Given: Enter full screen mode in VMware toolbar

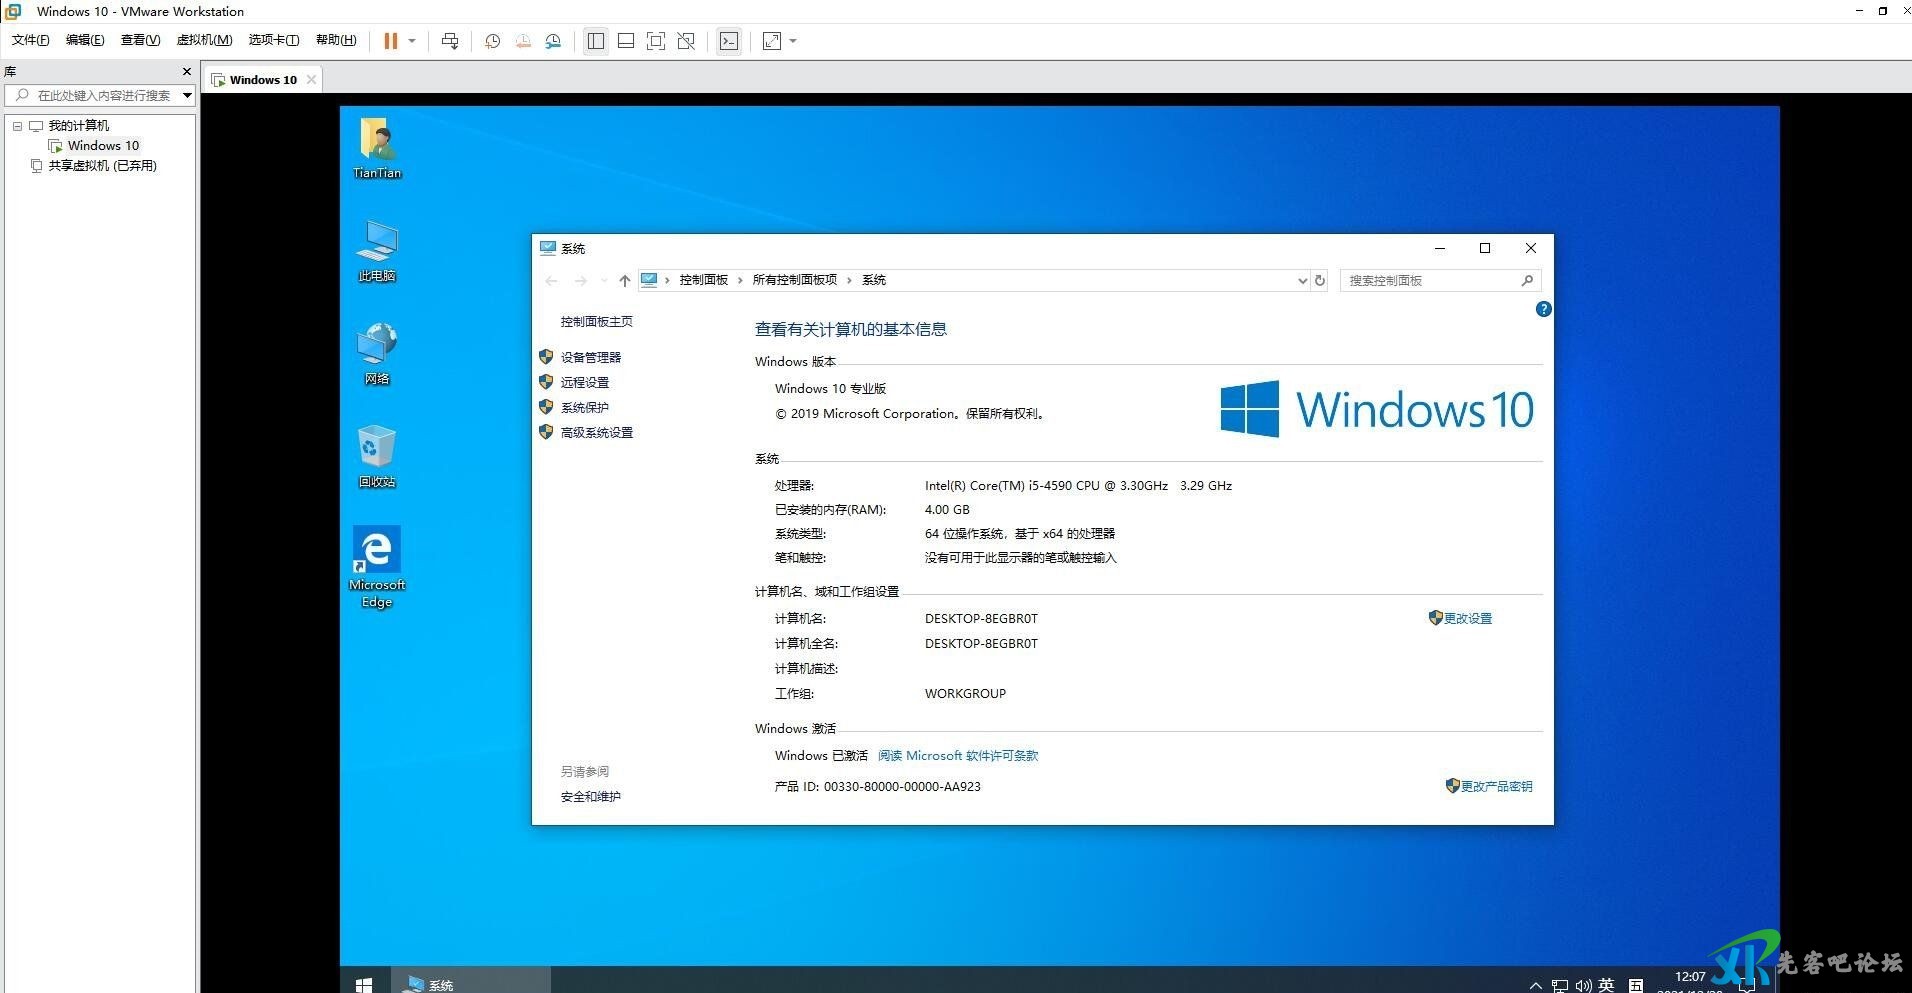Looking at the screenshot, I should (656, 41).
